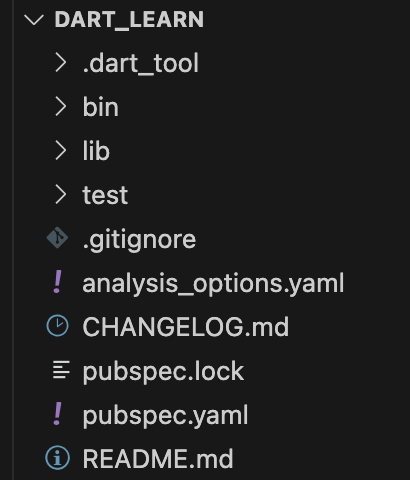Click the clock icon next to CHANGELOG.md
Image resolution: width=410 pixels, height=480 pixels.
coord(57,326)
